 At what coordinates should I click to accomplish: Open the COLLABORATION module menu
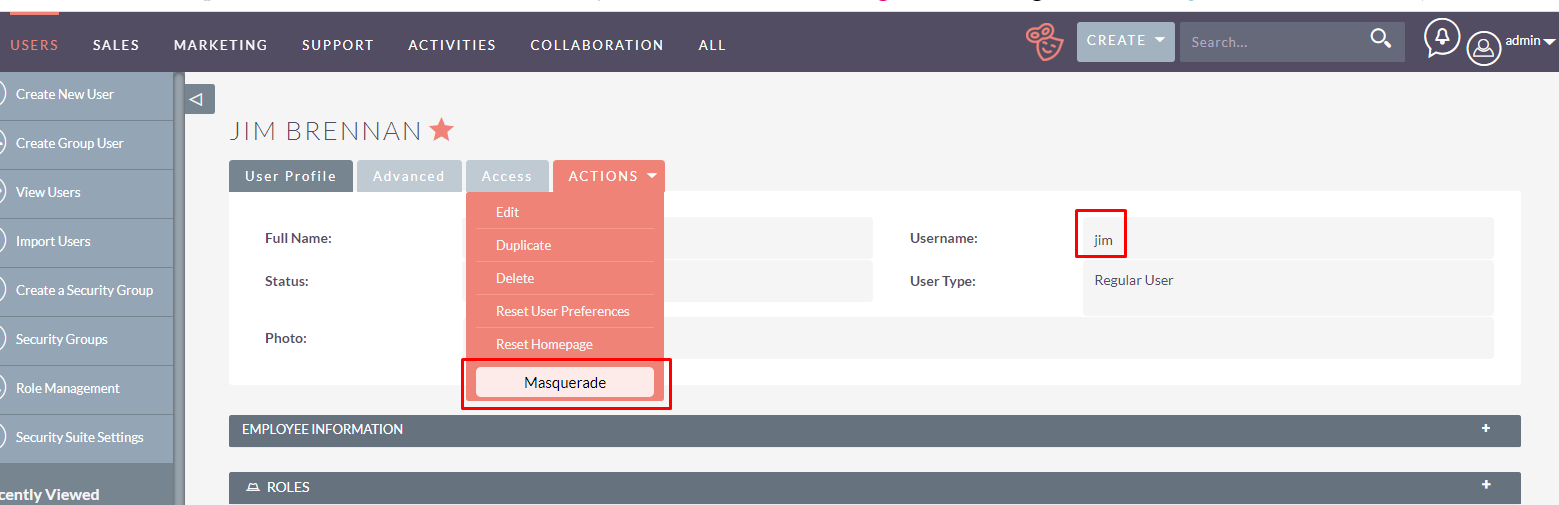click(597, 45)
